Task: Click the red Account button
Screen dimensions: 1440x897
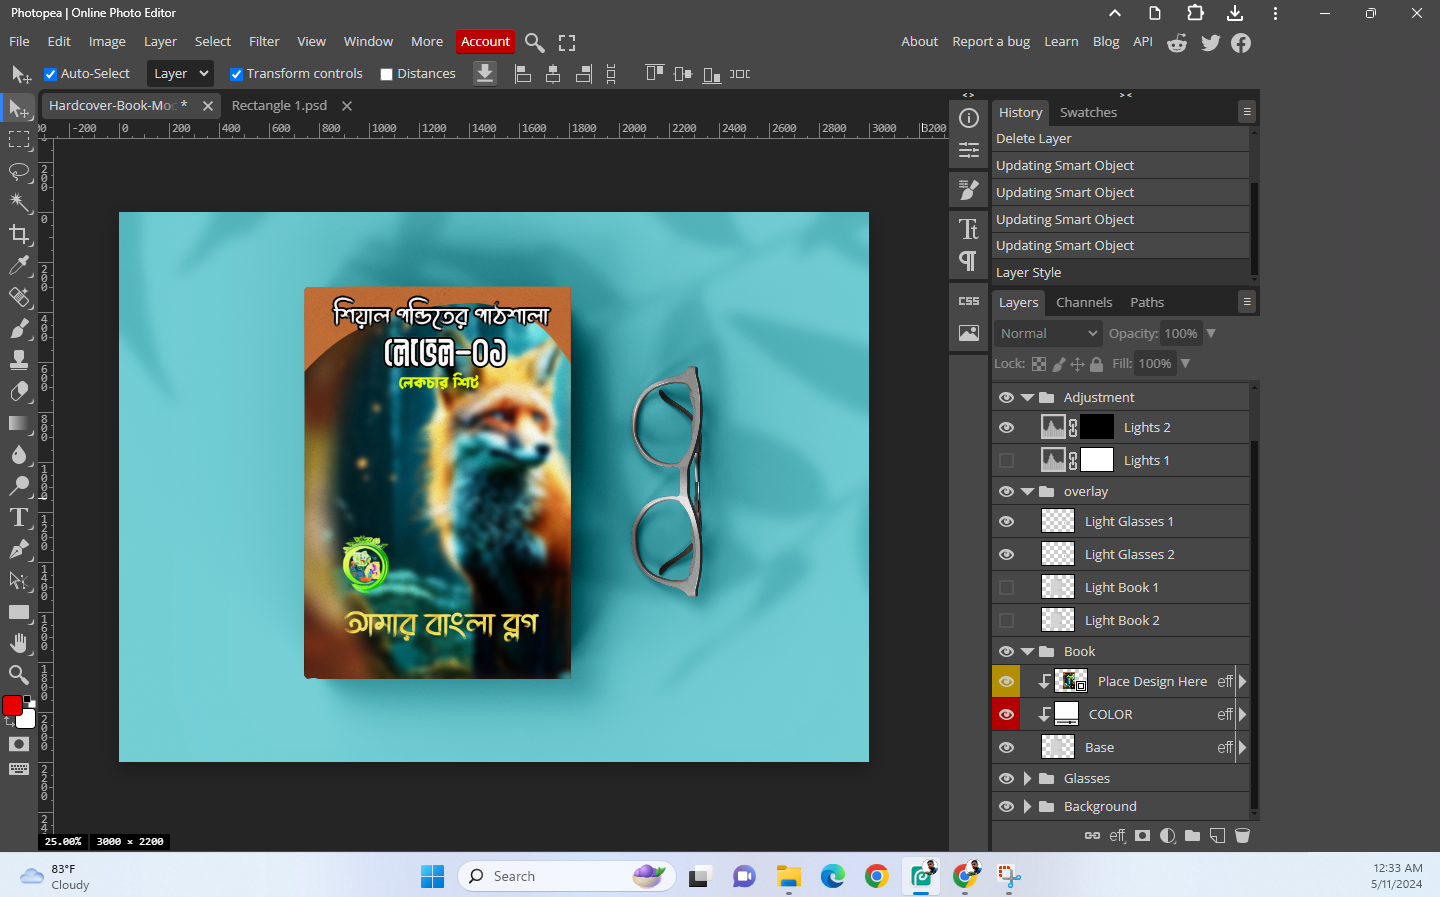Action: click(485, 42)
